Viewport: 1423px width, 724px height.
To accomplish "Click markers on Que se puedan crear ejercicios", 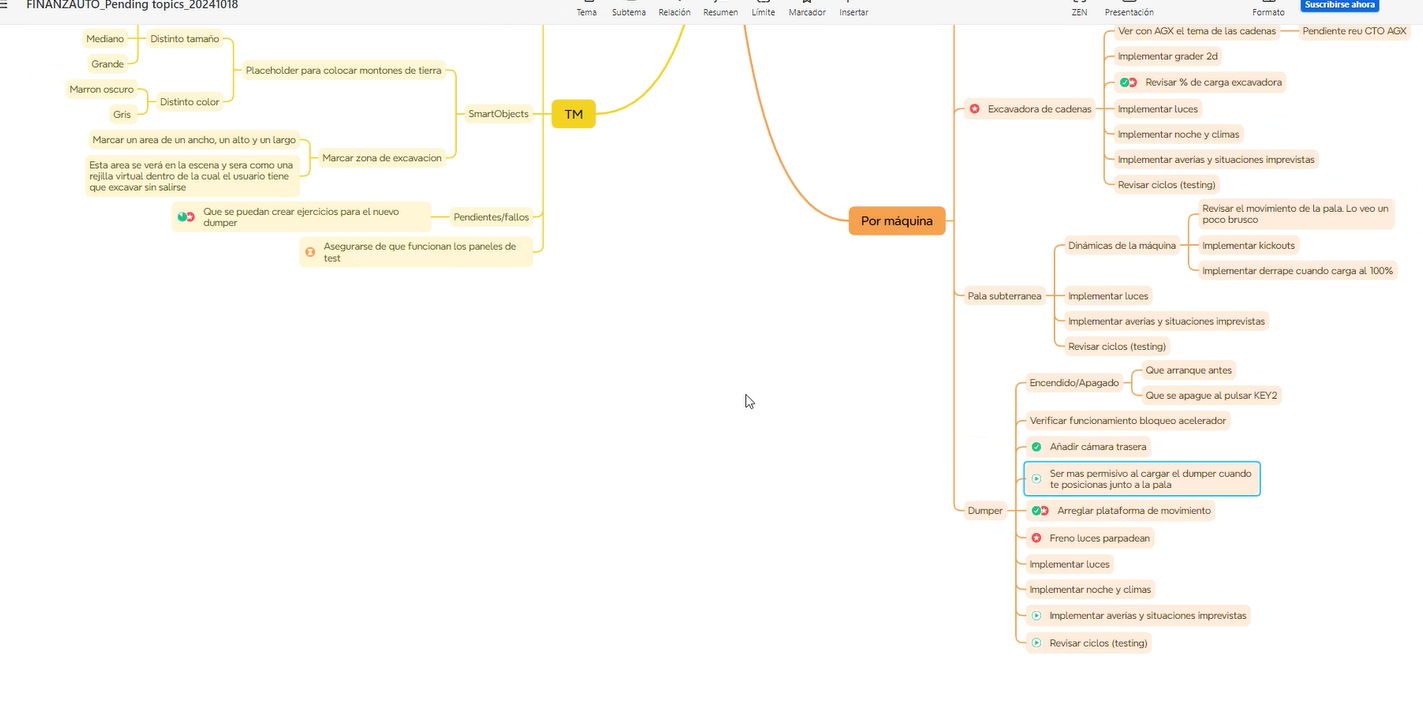I will tap(186, 217).
